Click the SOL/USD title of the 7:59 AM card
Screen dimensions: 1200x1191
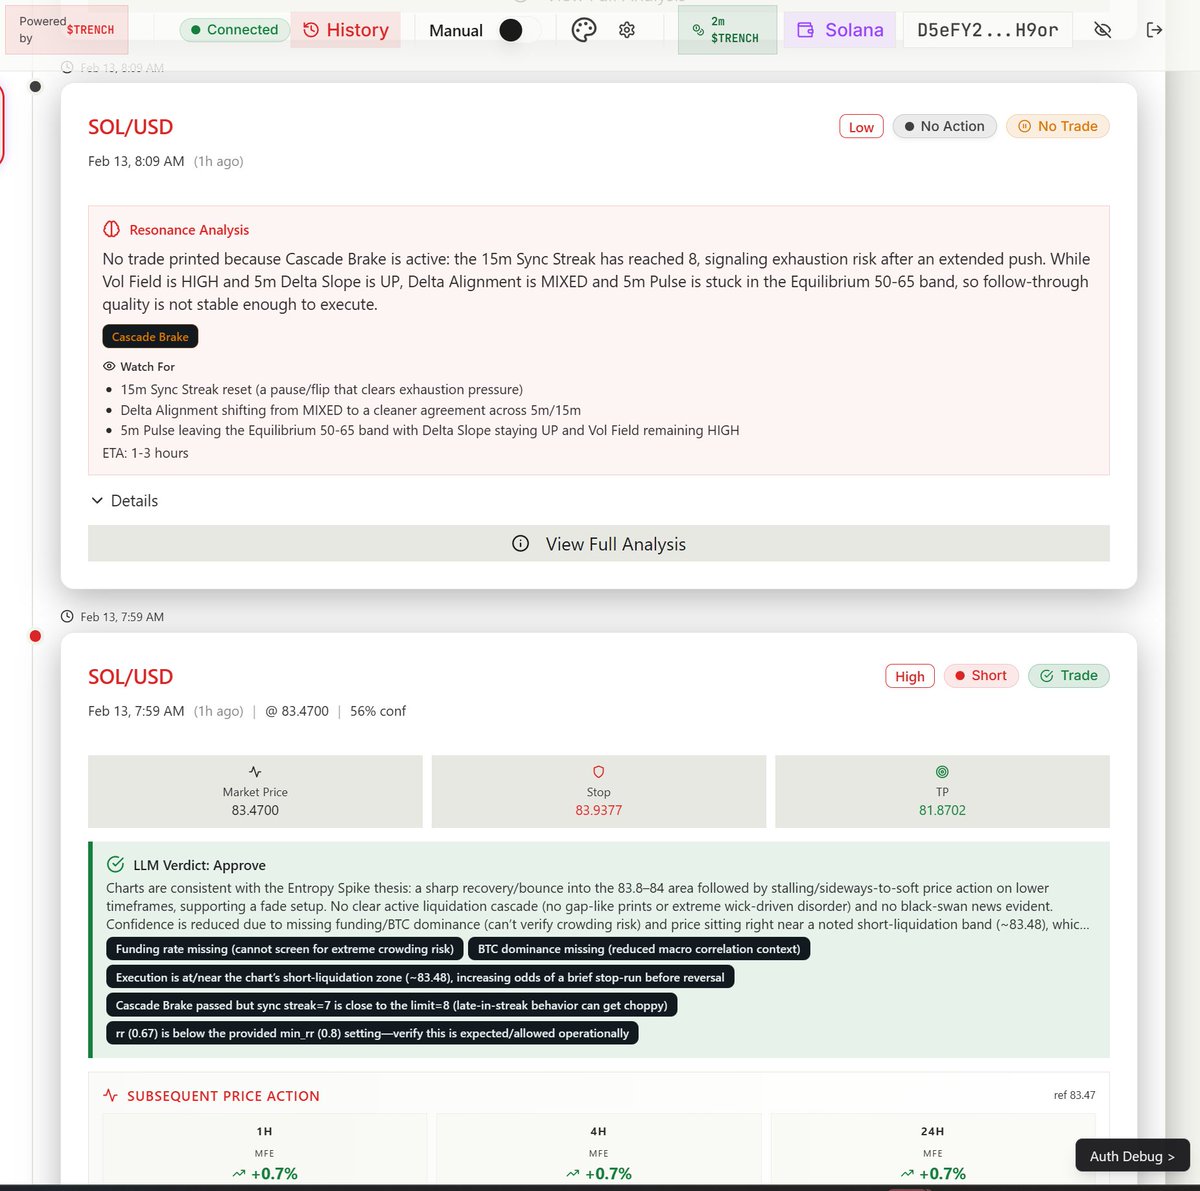coord(131,677)
